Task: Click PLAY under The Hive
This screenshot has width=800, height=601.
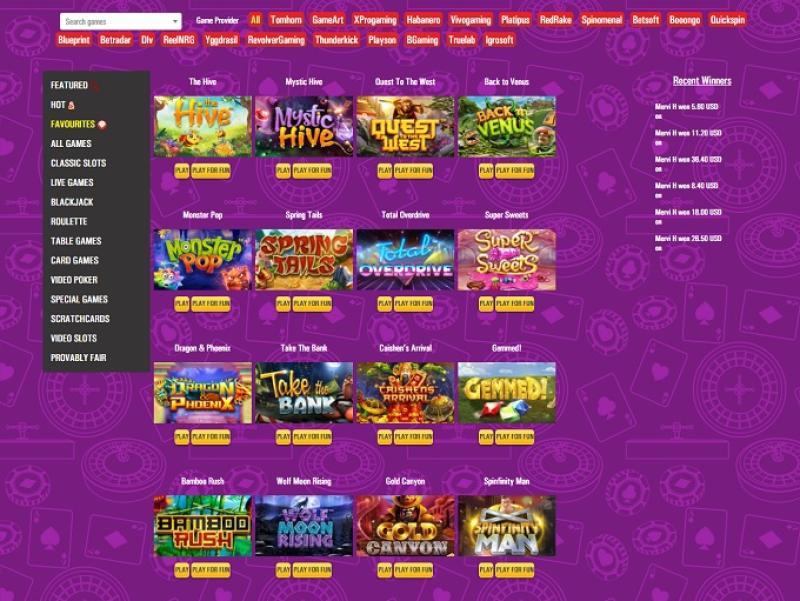Action: (182, 170)
